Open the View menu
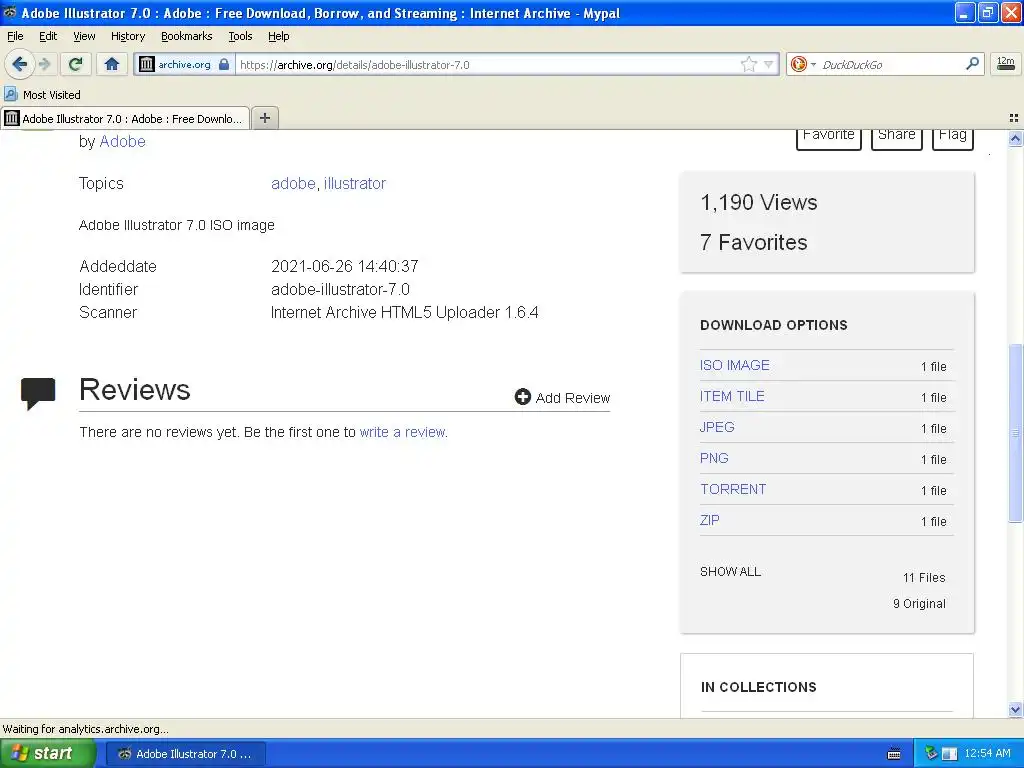1024x768 pixels. coord(84,36)
